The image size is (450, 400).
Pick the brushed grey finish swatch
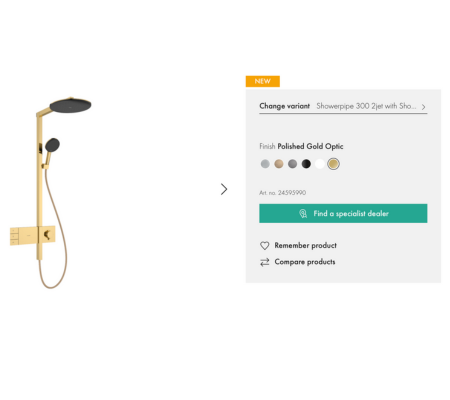tap(292, 164)
